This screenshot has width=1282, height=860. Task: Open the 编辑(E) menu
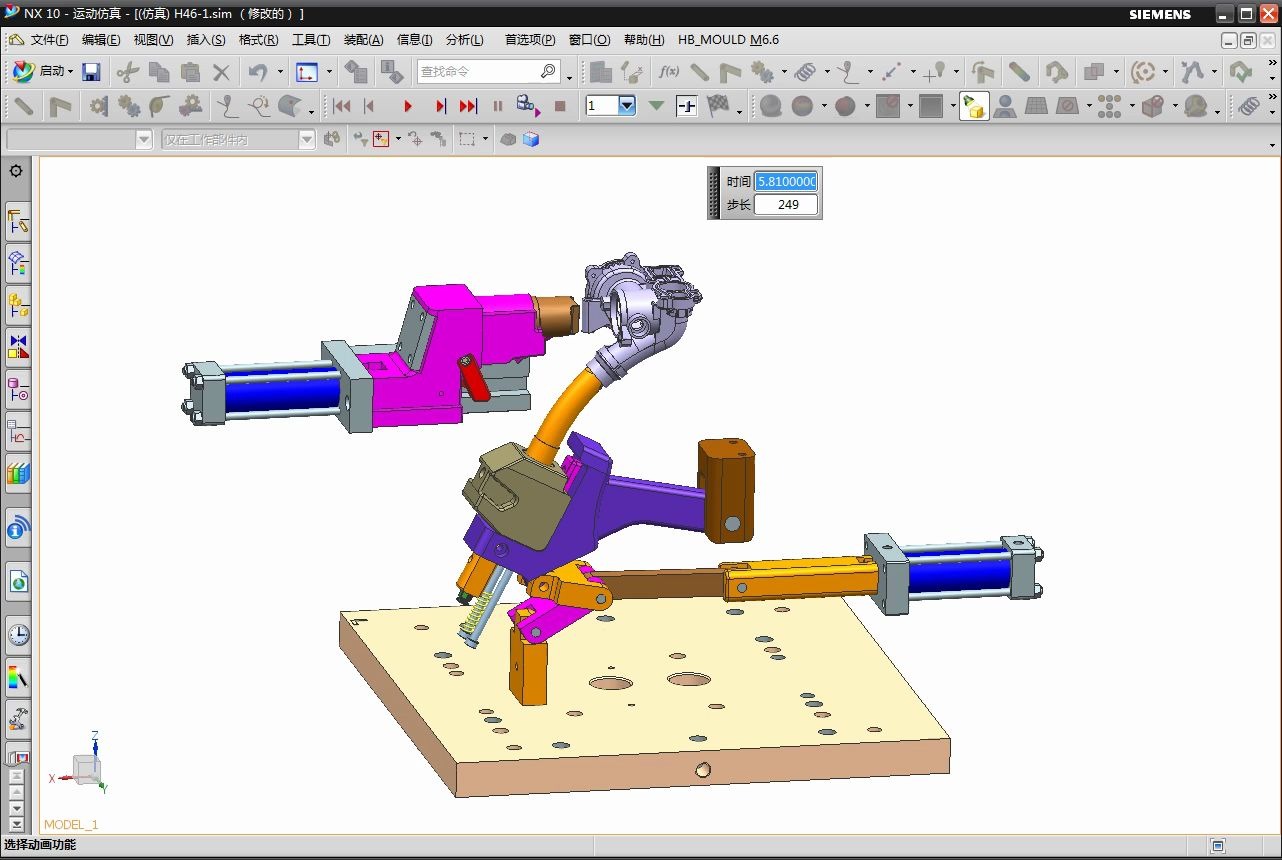101,40
